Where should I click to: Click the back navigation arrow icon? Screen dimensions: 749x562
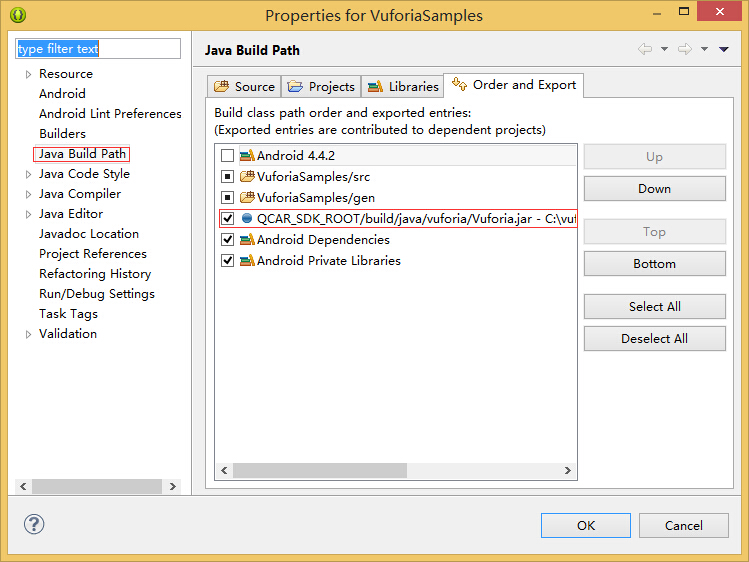click(x=645, y=49)
